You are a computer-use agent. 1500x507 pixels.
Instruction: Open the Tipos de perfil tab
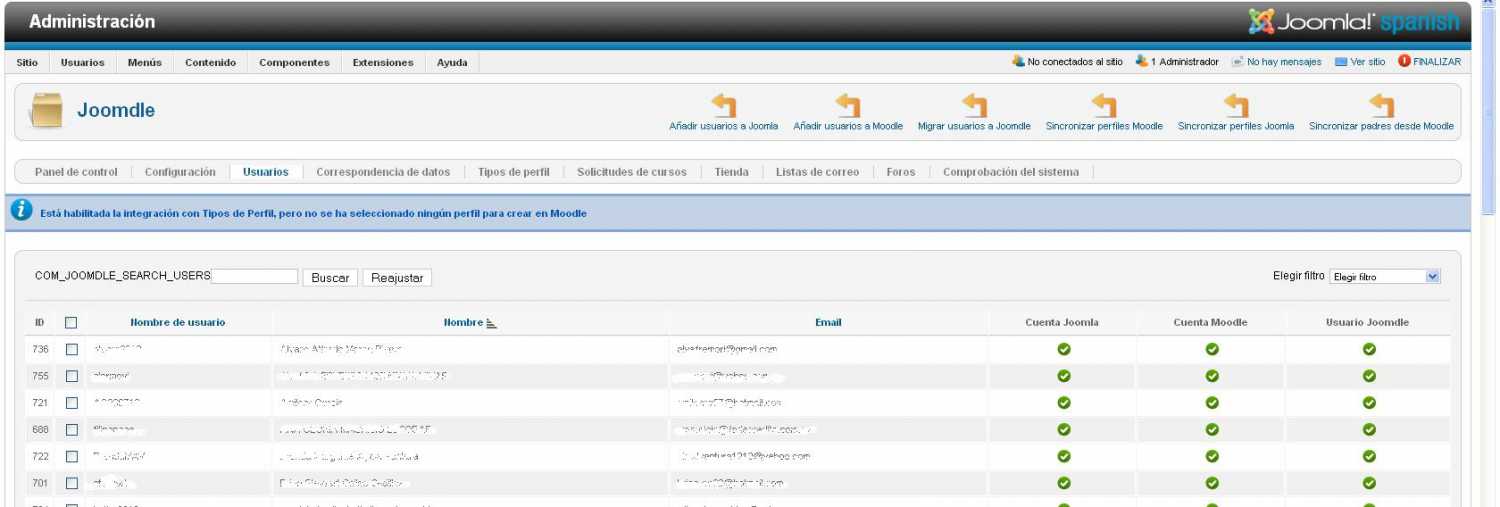point(514,172)
